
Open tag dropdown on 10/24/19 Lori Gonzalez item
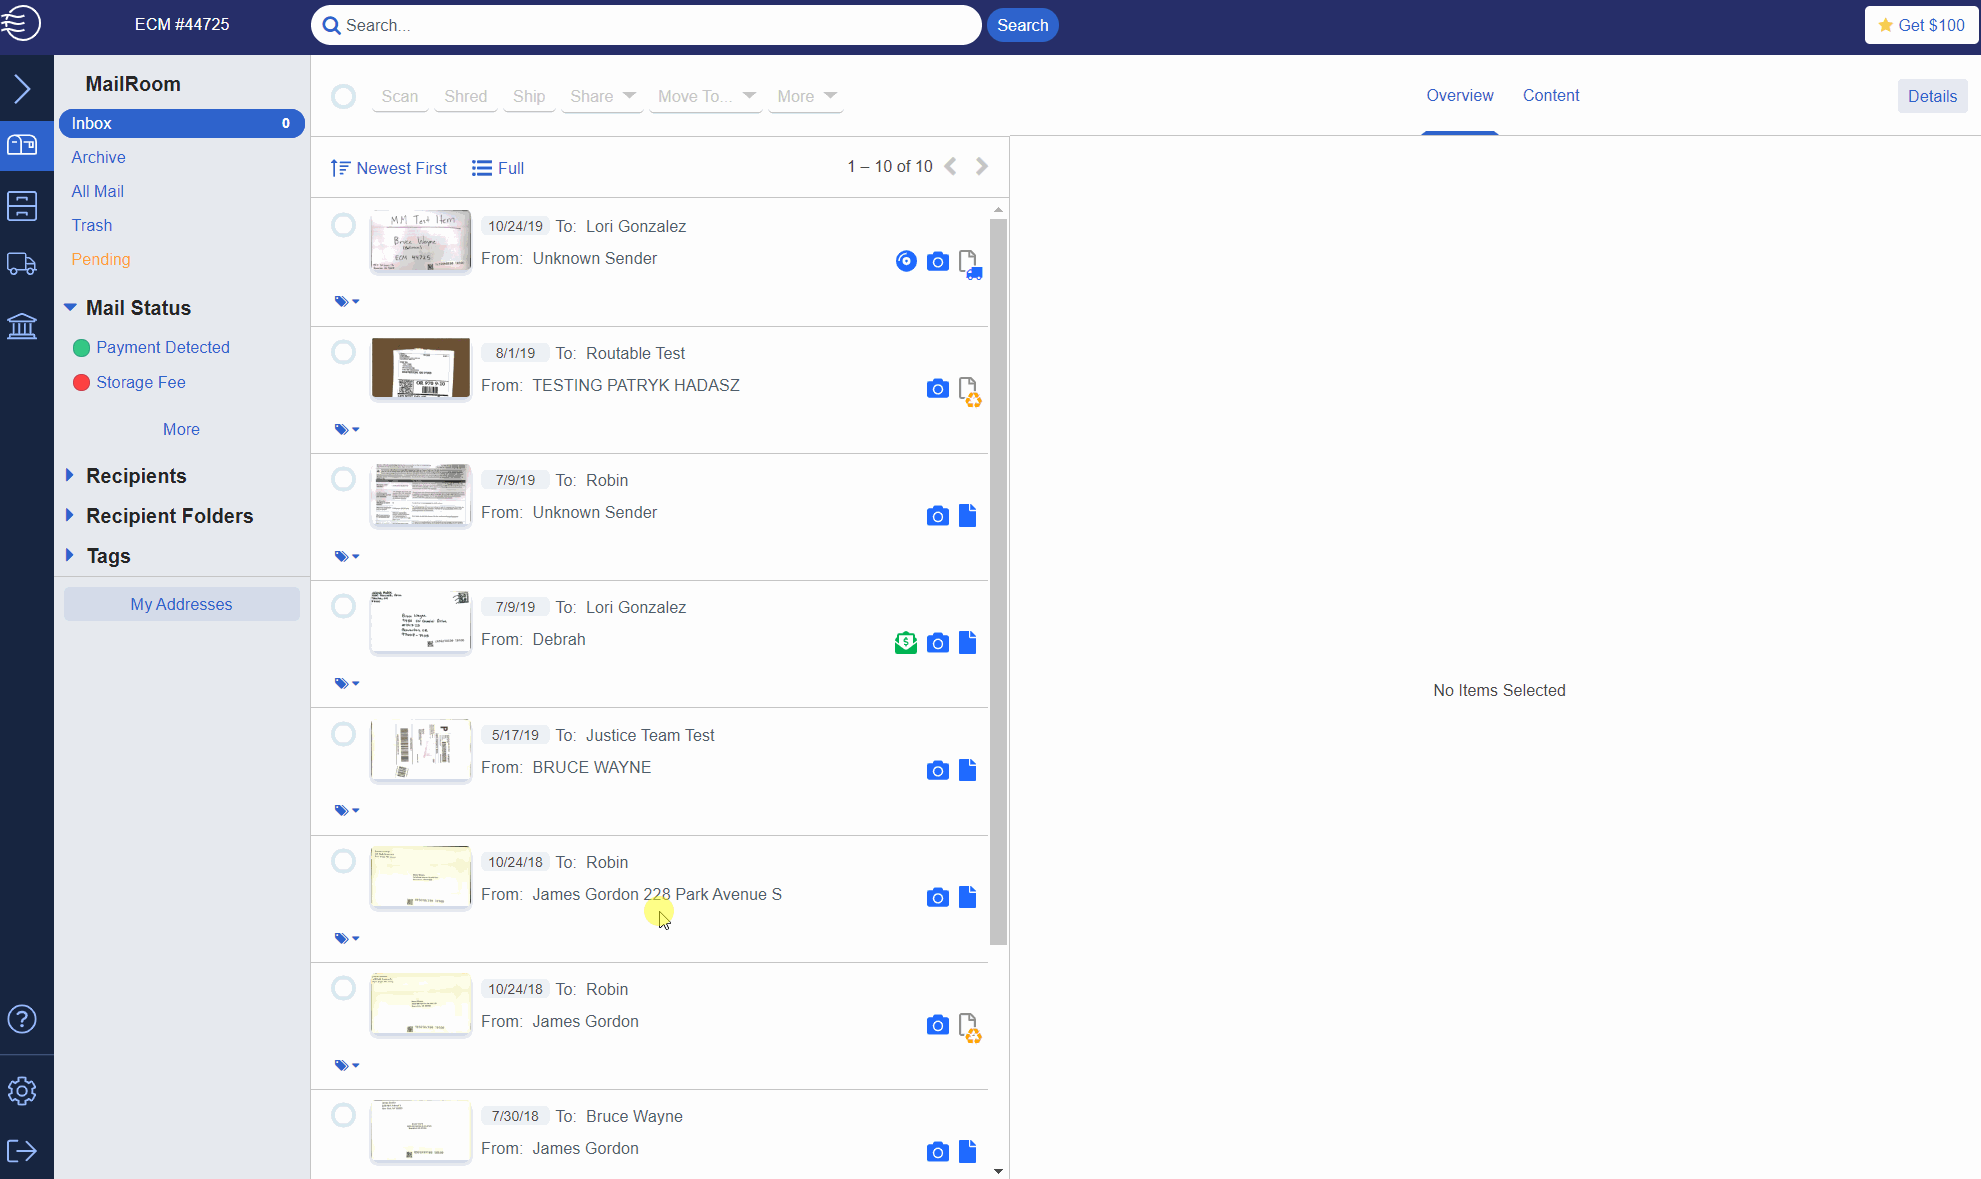(x=346, y=301)
